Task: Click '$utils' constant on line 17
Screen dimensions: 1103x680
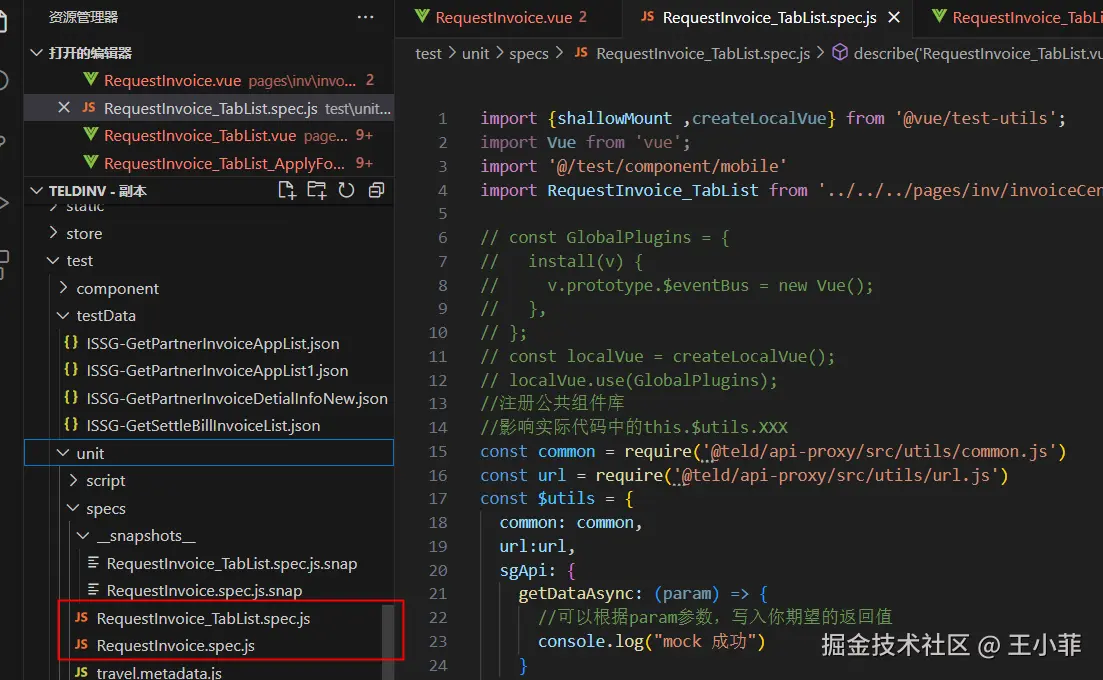Action: [x=566, y=499]
